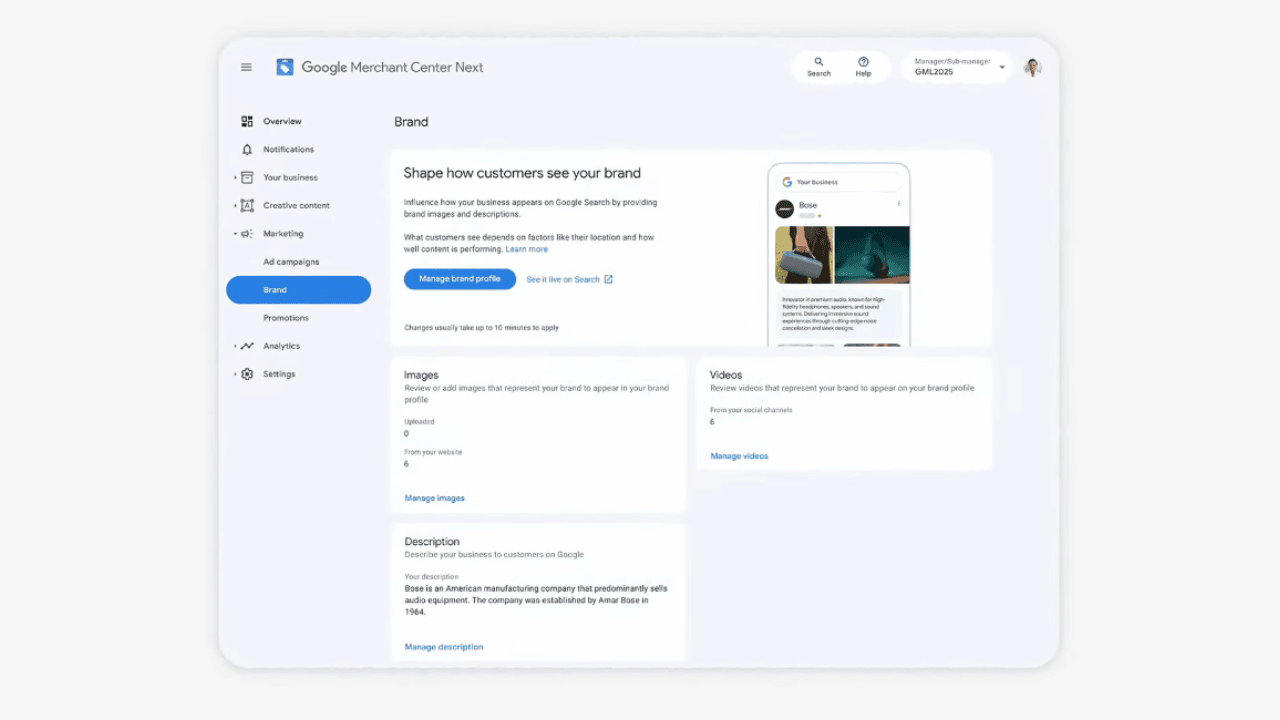Click the handheld speaker photo in preview
Image resolution: width=1280 pixels, height=720 pixels.
click(804, 255)
